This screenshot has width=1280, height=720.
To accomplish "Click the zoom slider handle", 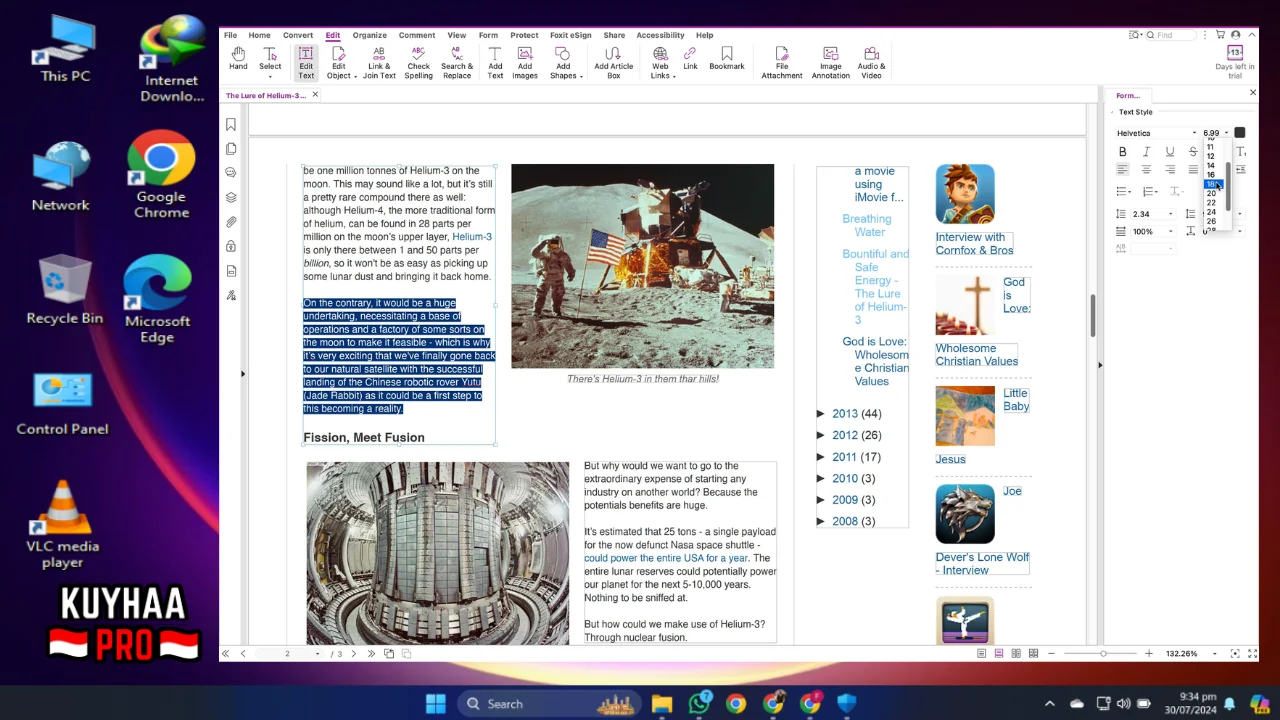I will coord(1103,654).
